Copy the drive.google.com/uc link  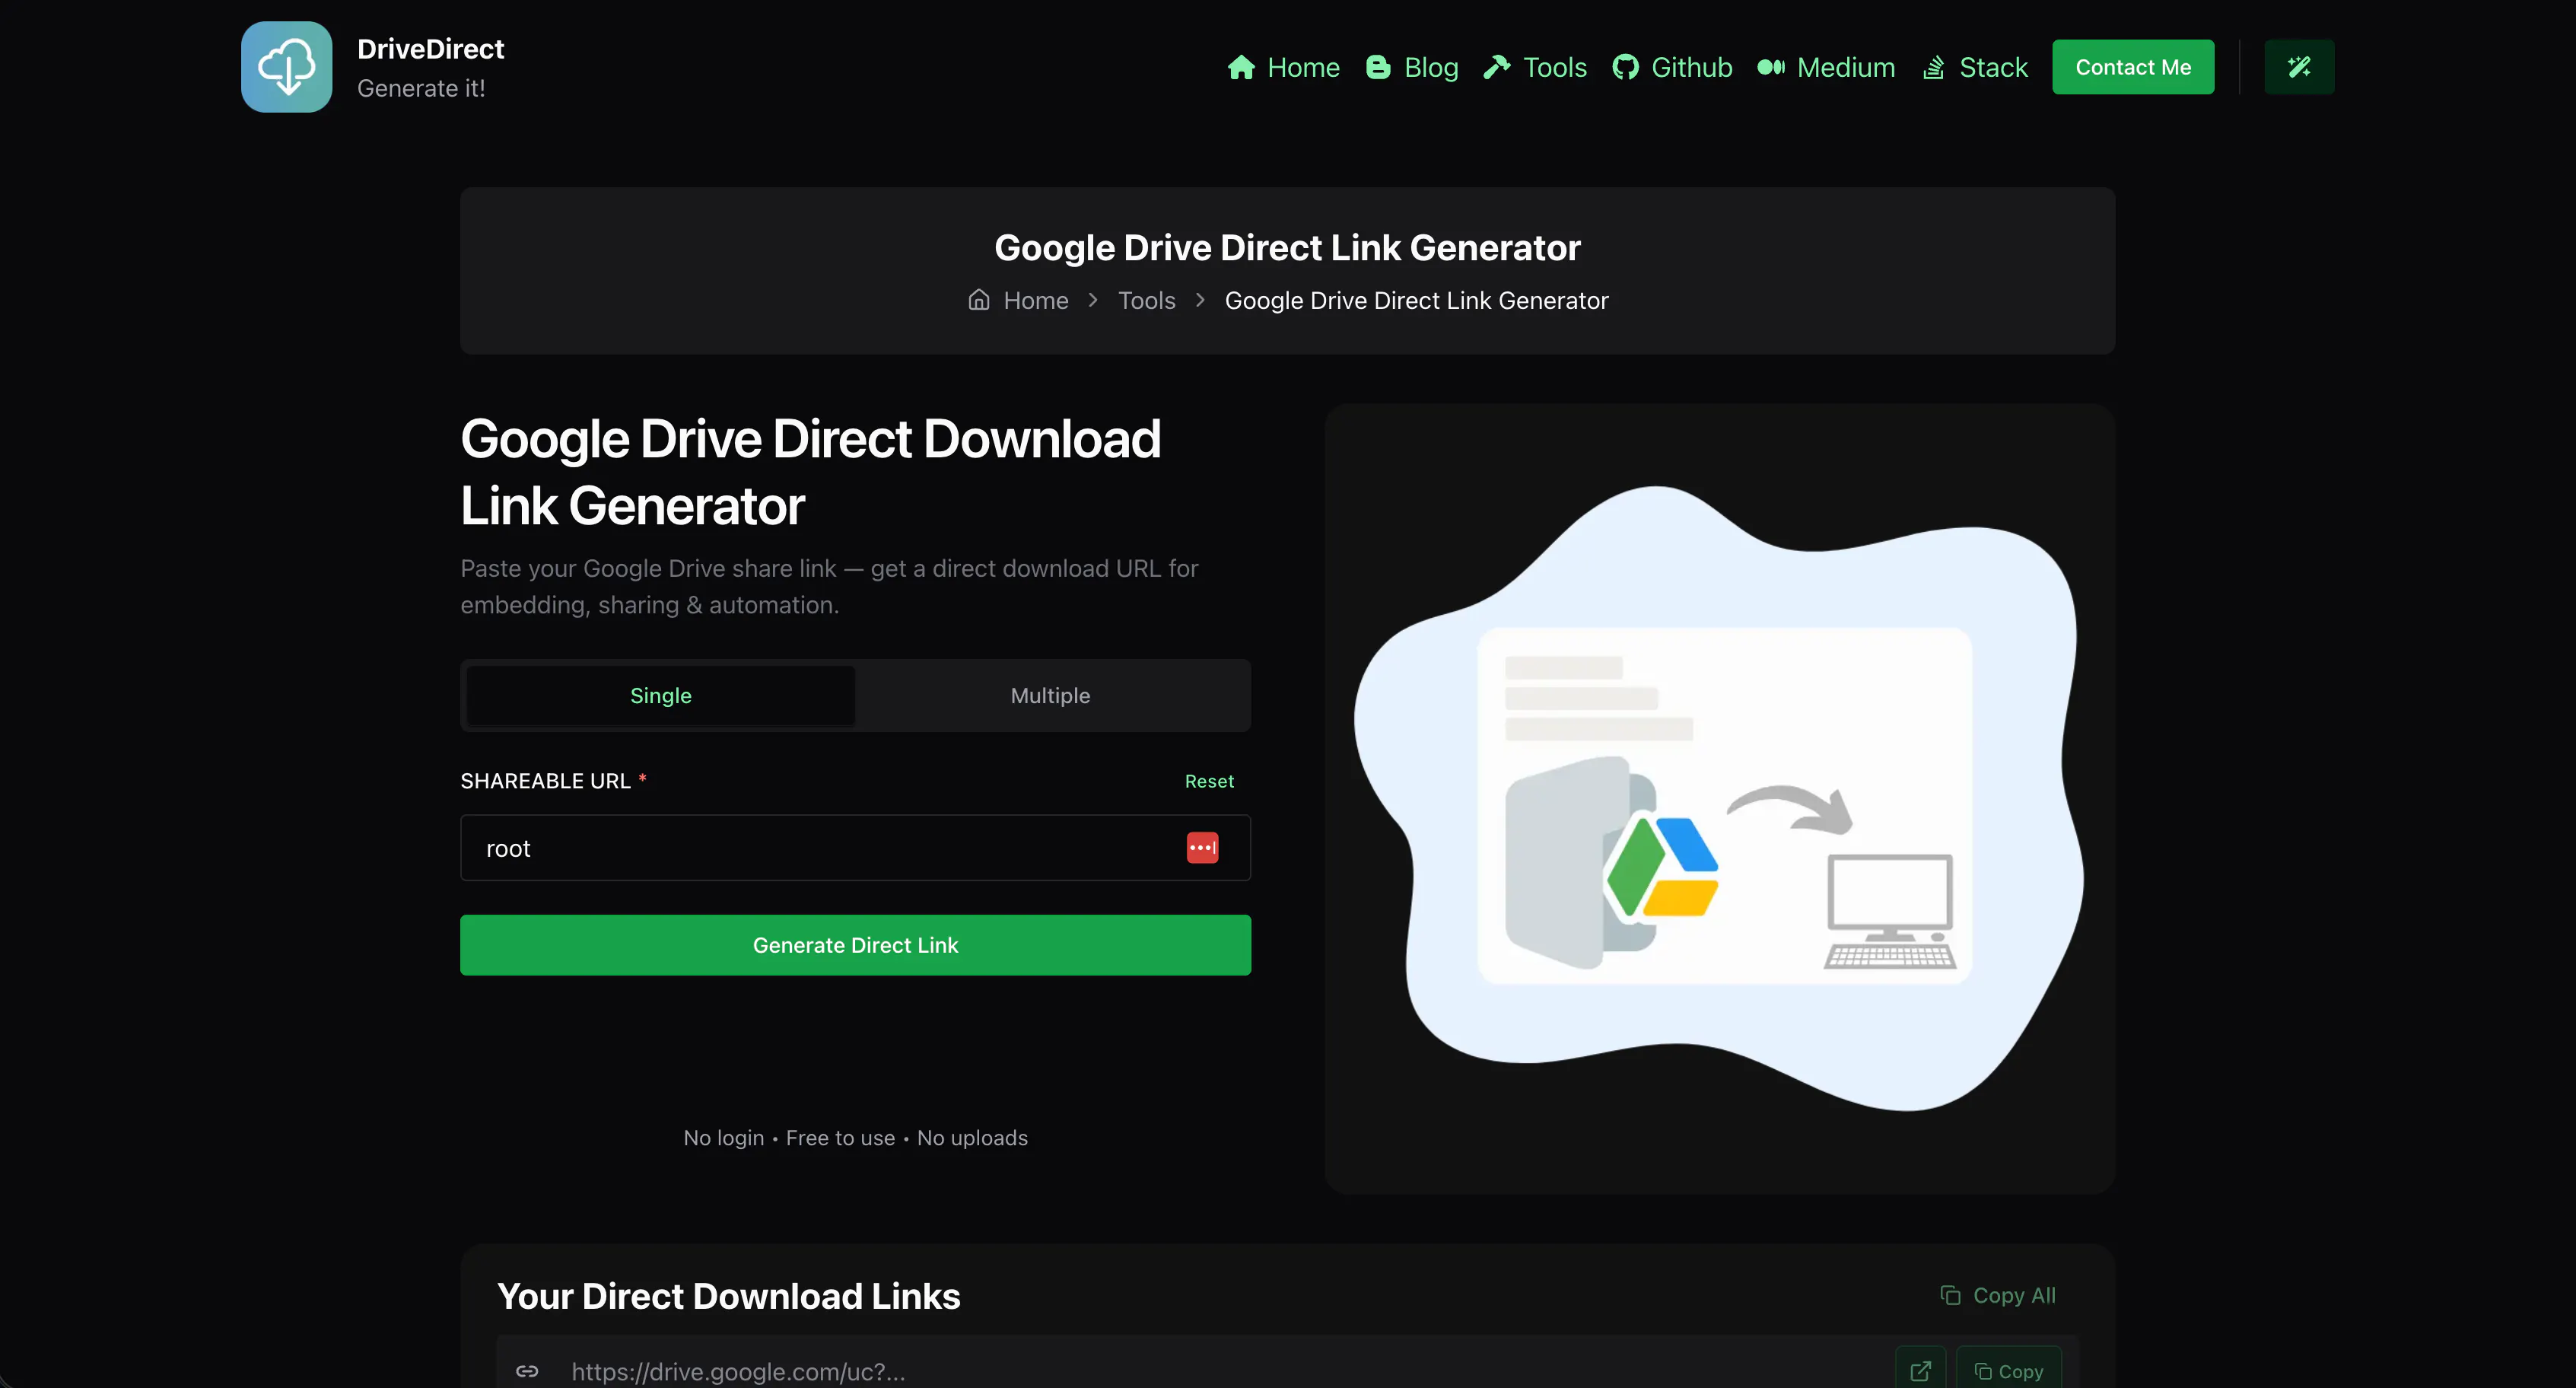click(2008, 1370)
